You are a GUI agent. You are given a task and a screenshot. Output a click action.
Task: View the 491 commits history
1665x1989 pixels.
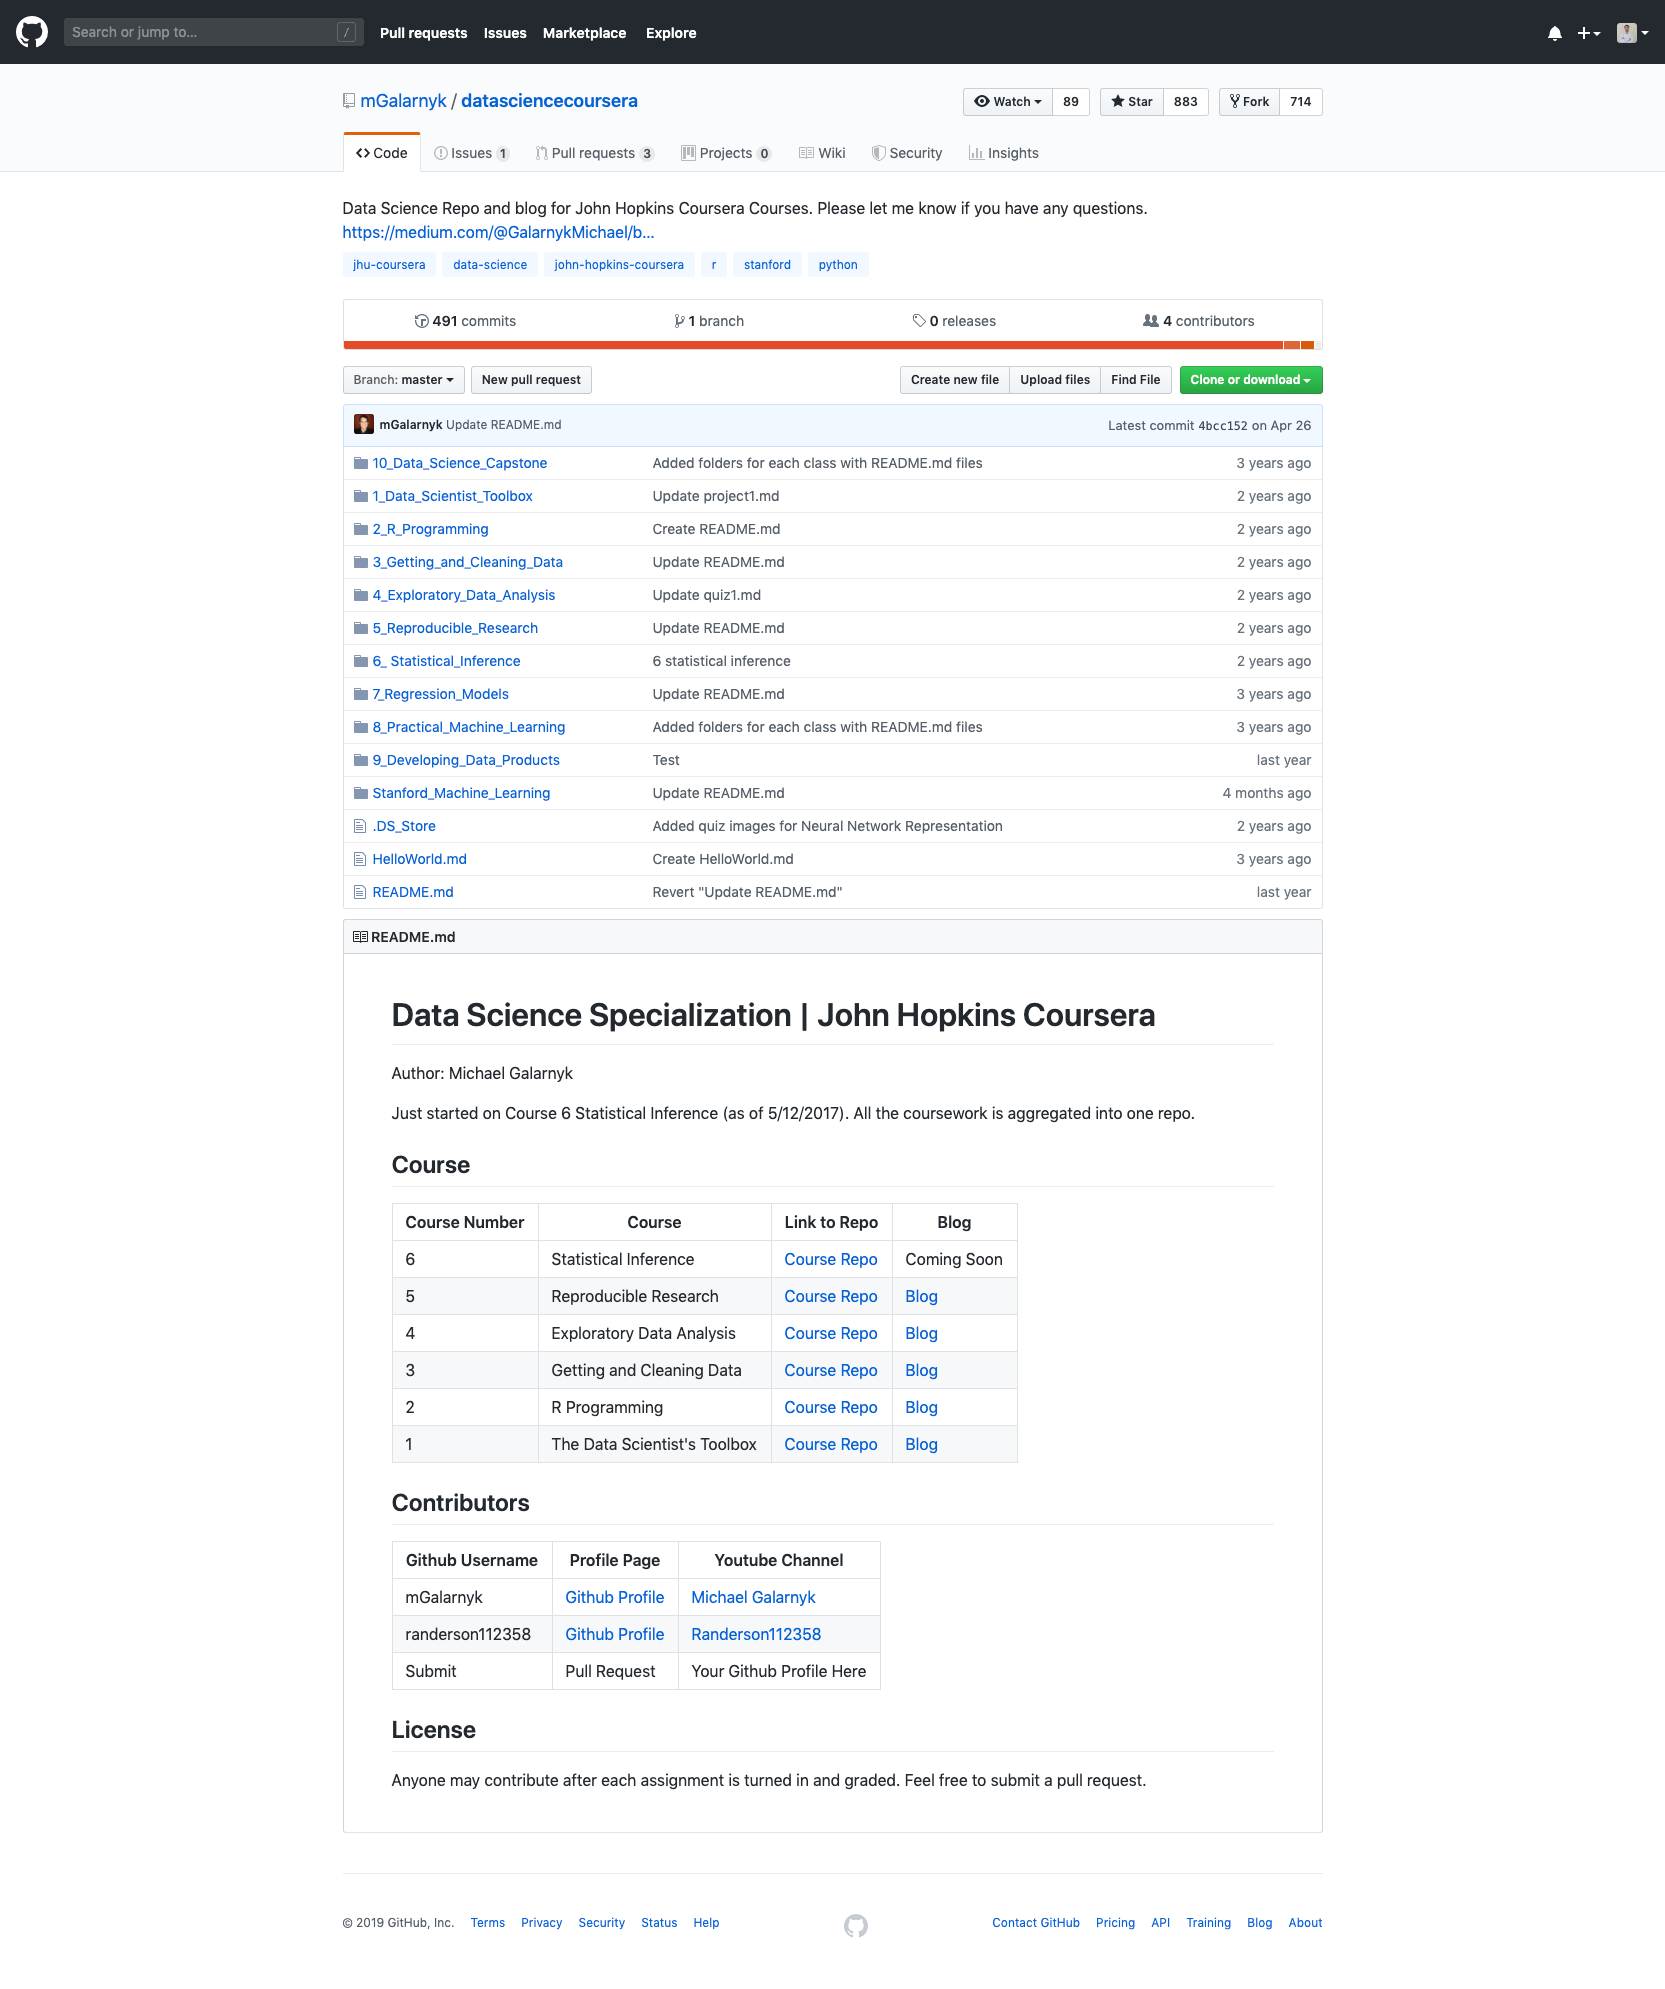[465, 321]
